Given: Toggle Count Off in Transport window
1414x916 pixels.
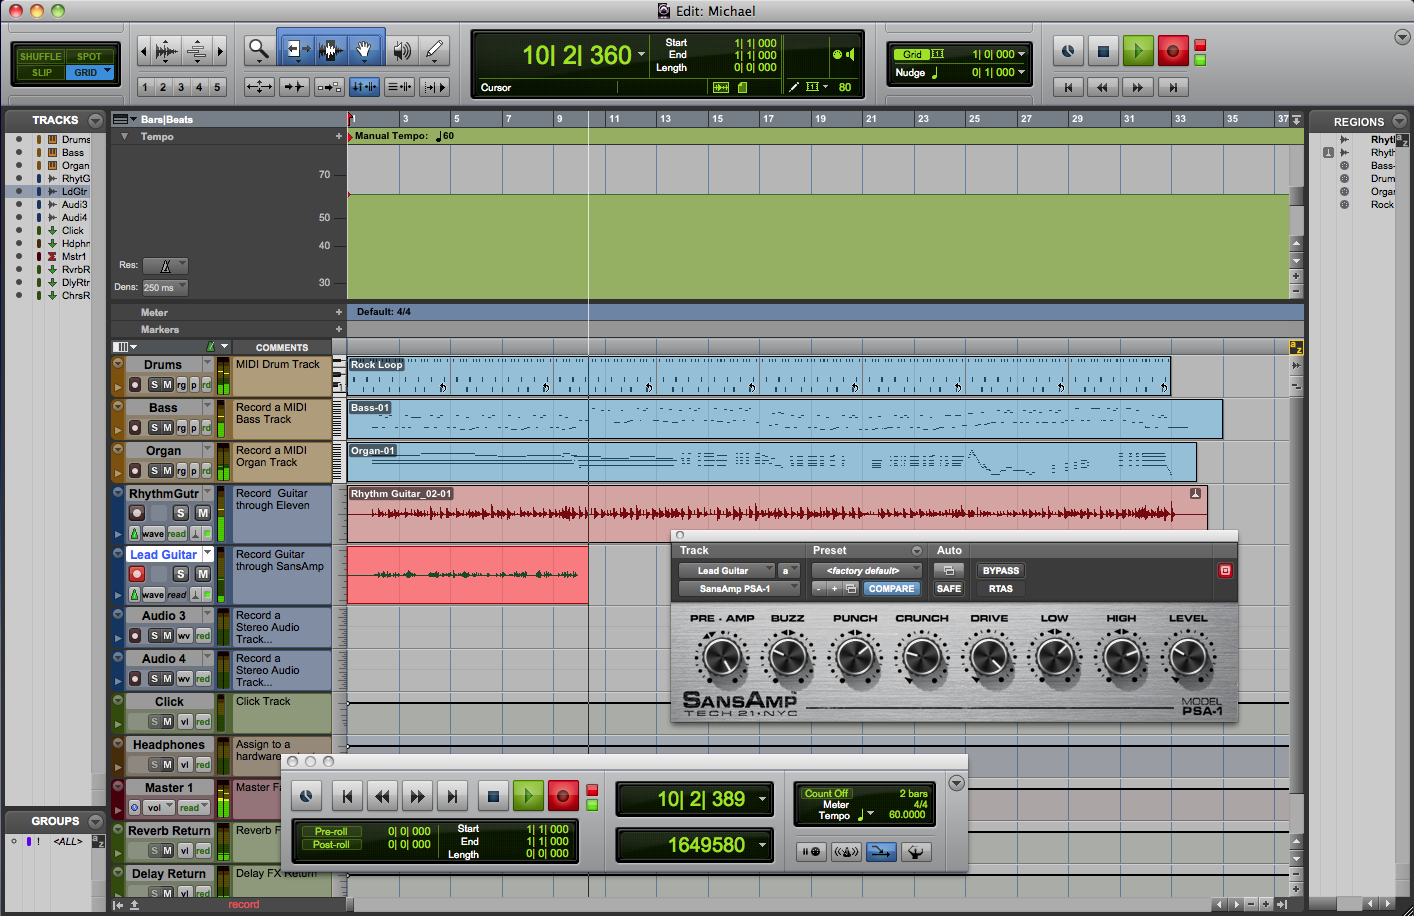Looking at the screenshot, I should (826, 793).
